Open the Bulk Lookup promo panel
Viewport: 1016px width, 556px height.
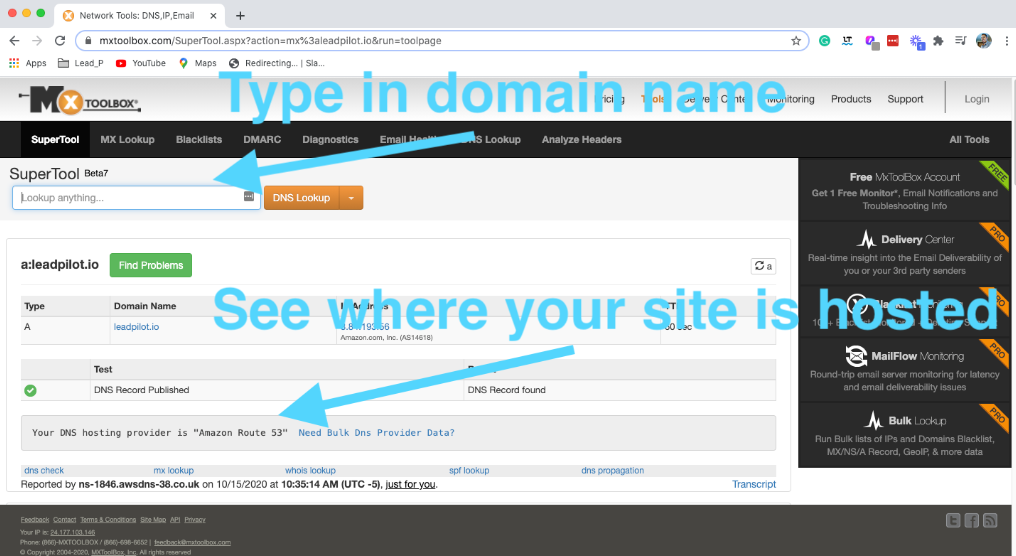point(905,435)
